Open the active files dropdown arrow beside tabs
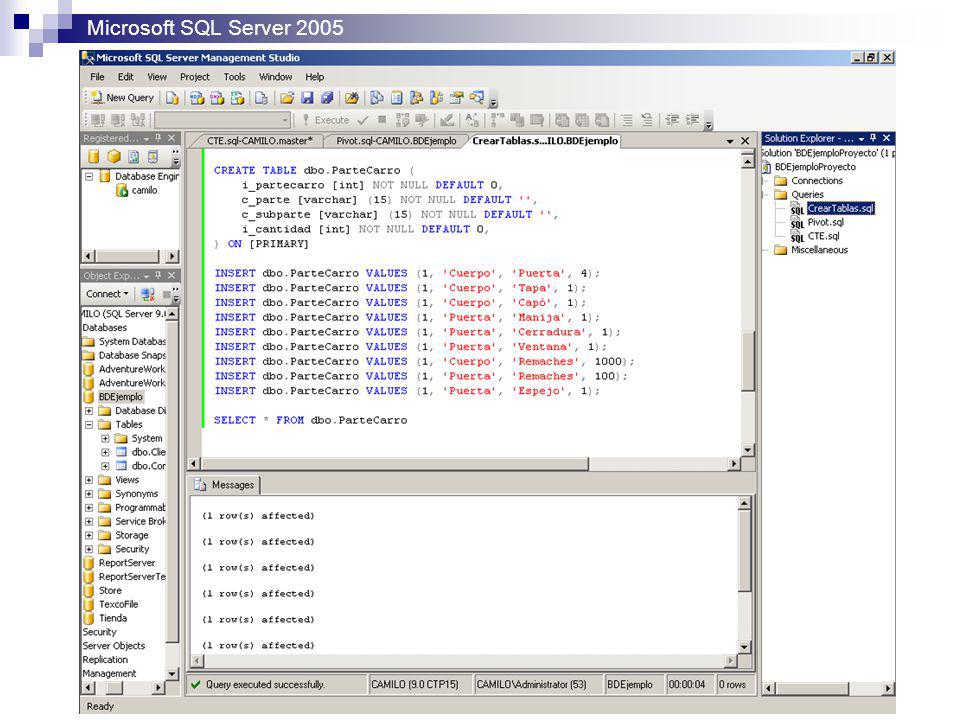Screen dimensions: 960x720 pyautogui.click(x=730, y=141)
